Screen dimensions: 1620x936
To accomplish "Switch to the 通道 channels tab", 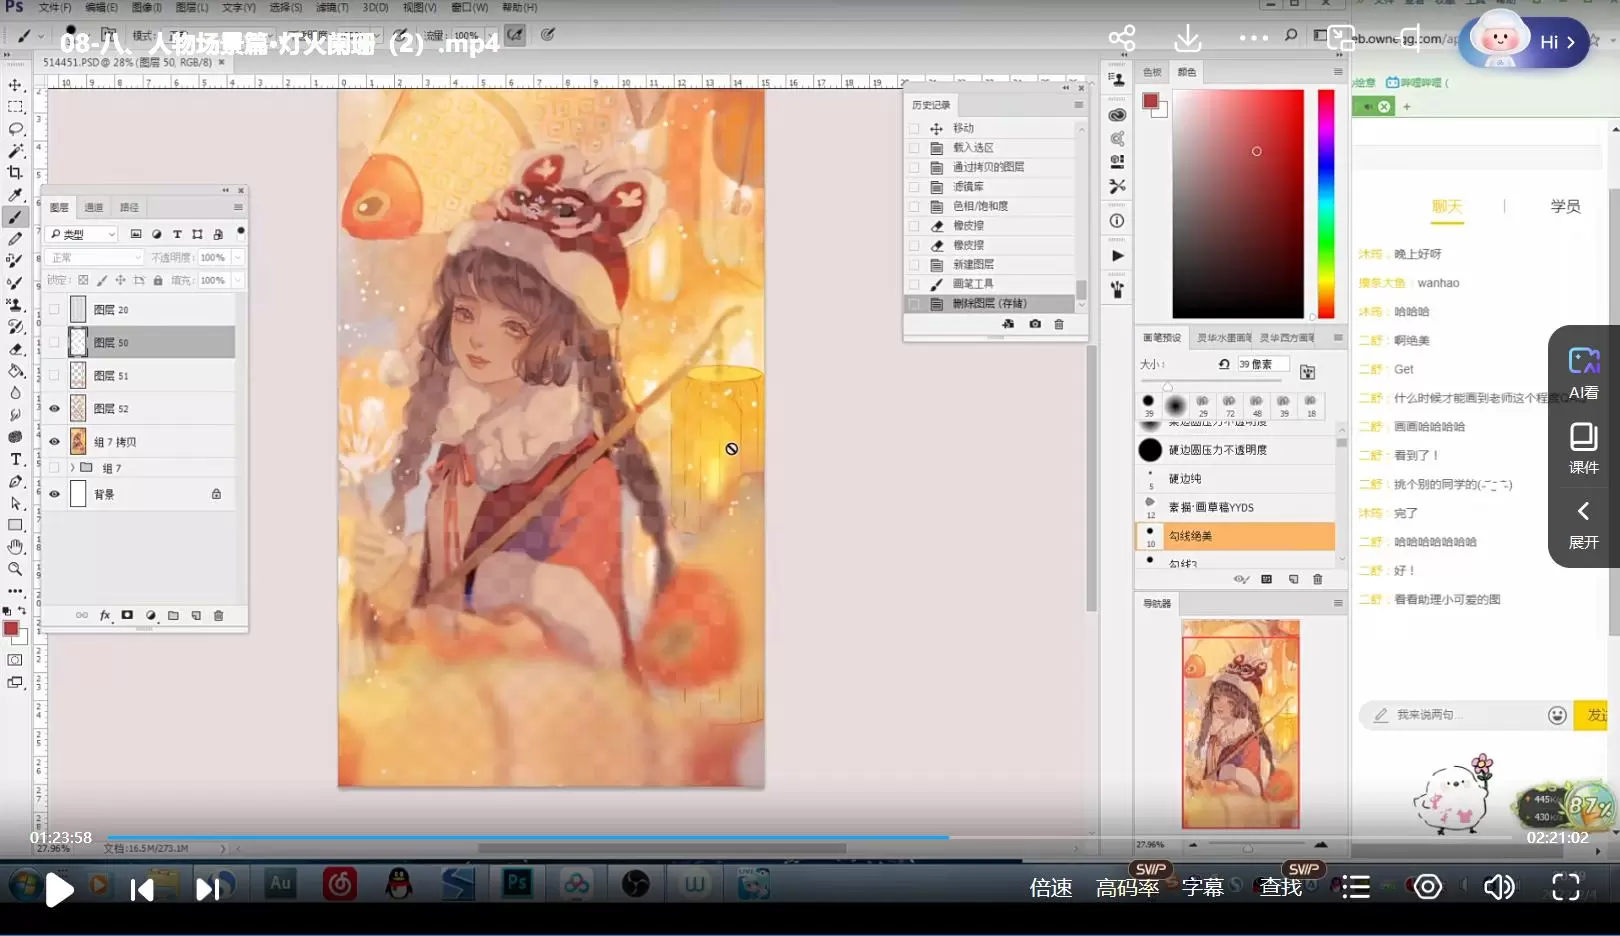I will point(94,207).
